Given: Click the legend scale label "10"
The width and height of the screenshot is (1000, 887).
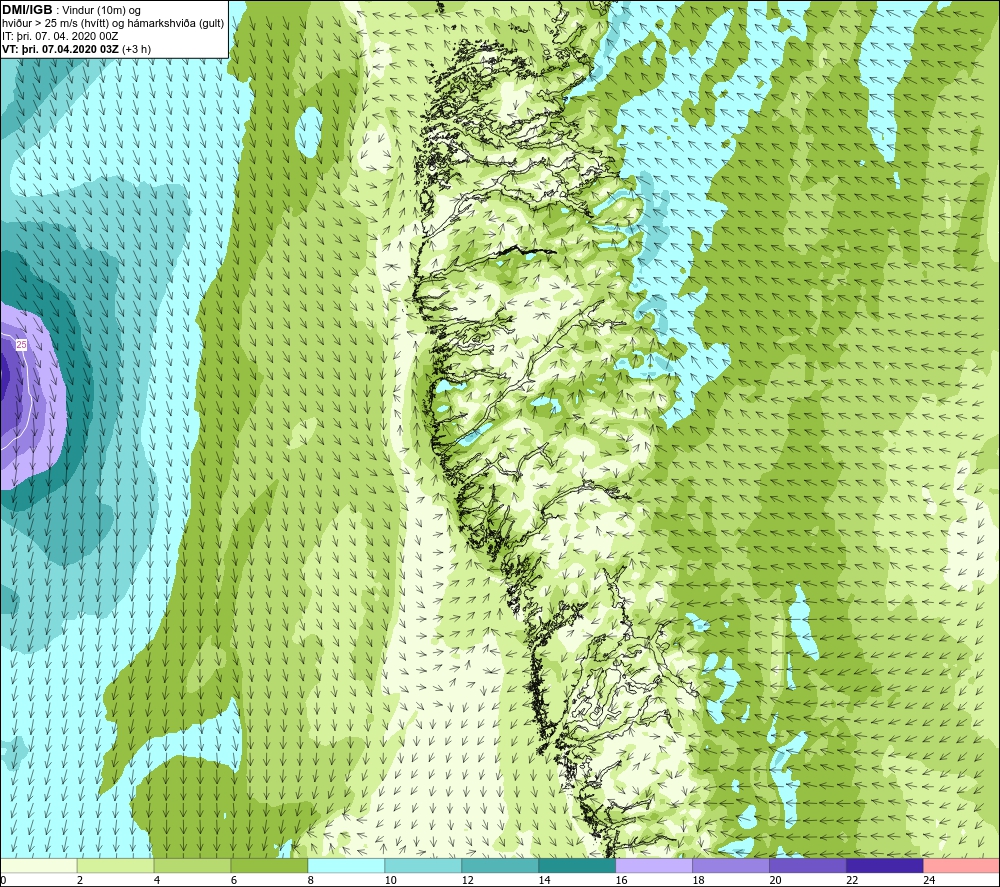Looking at the screenshot, I should (x=390, y=880).
